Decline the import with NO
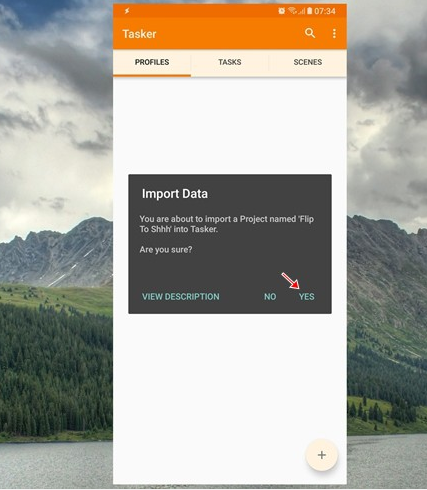427x490 pixels. [x=270, y=297]
